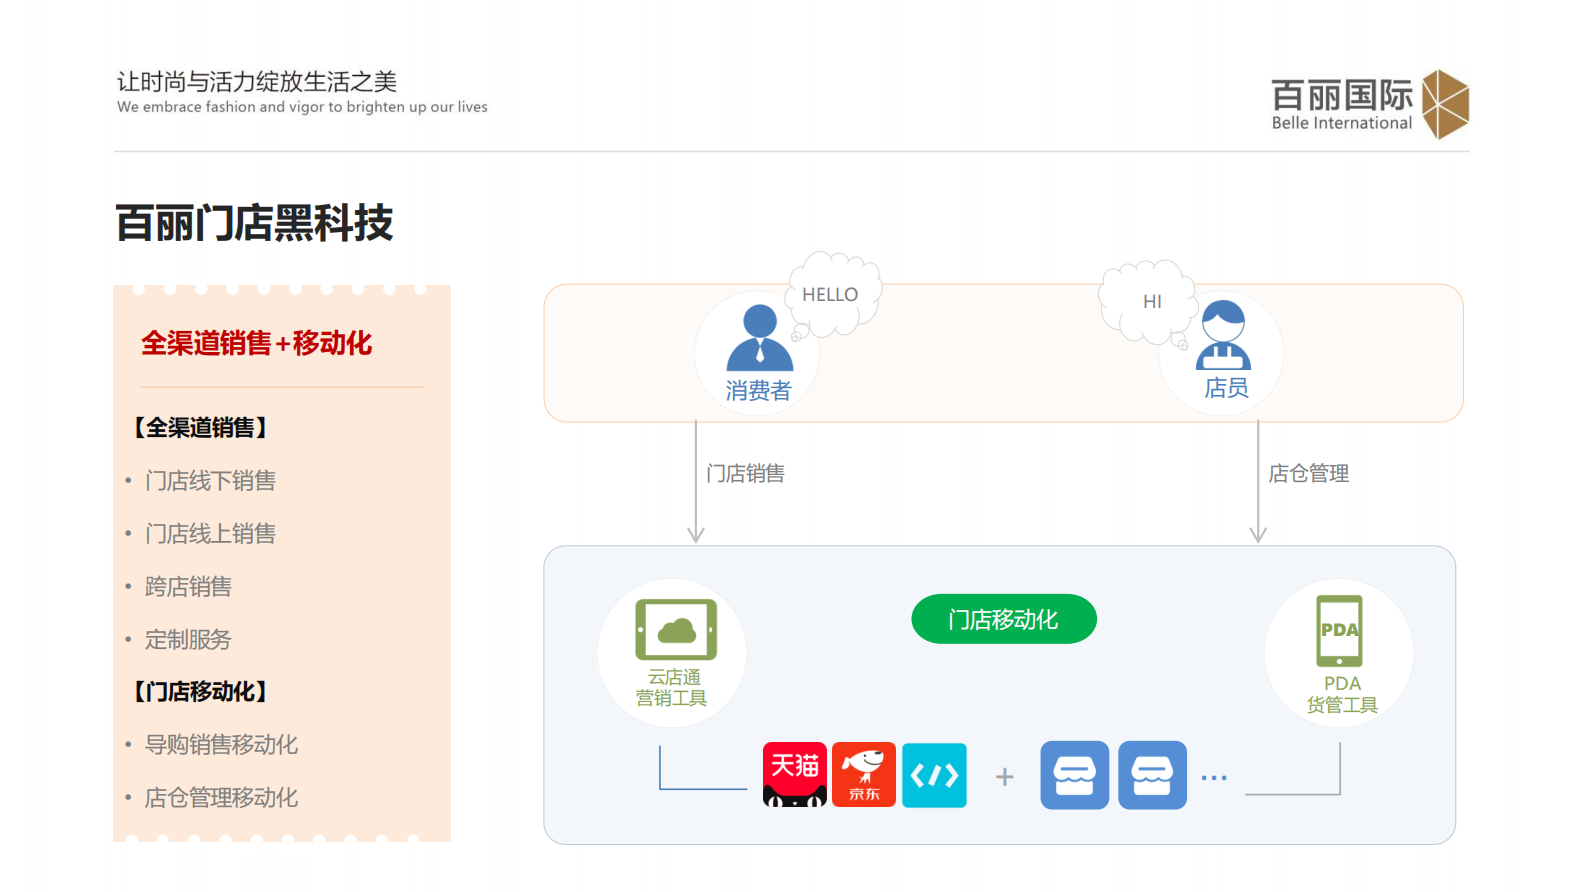Click the HELLO thought bubble

pyautogui.click(x=834, y=295)
